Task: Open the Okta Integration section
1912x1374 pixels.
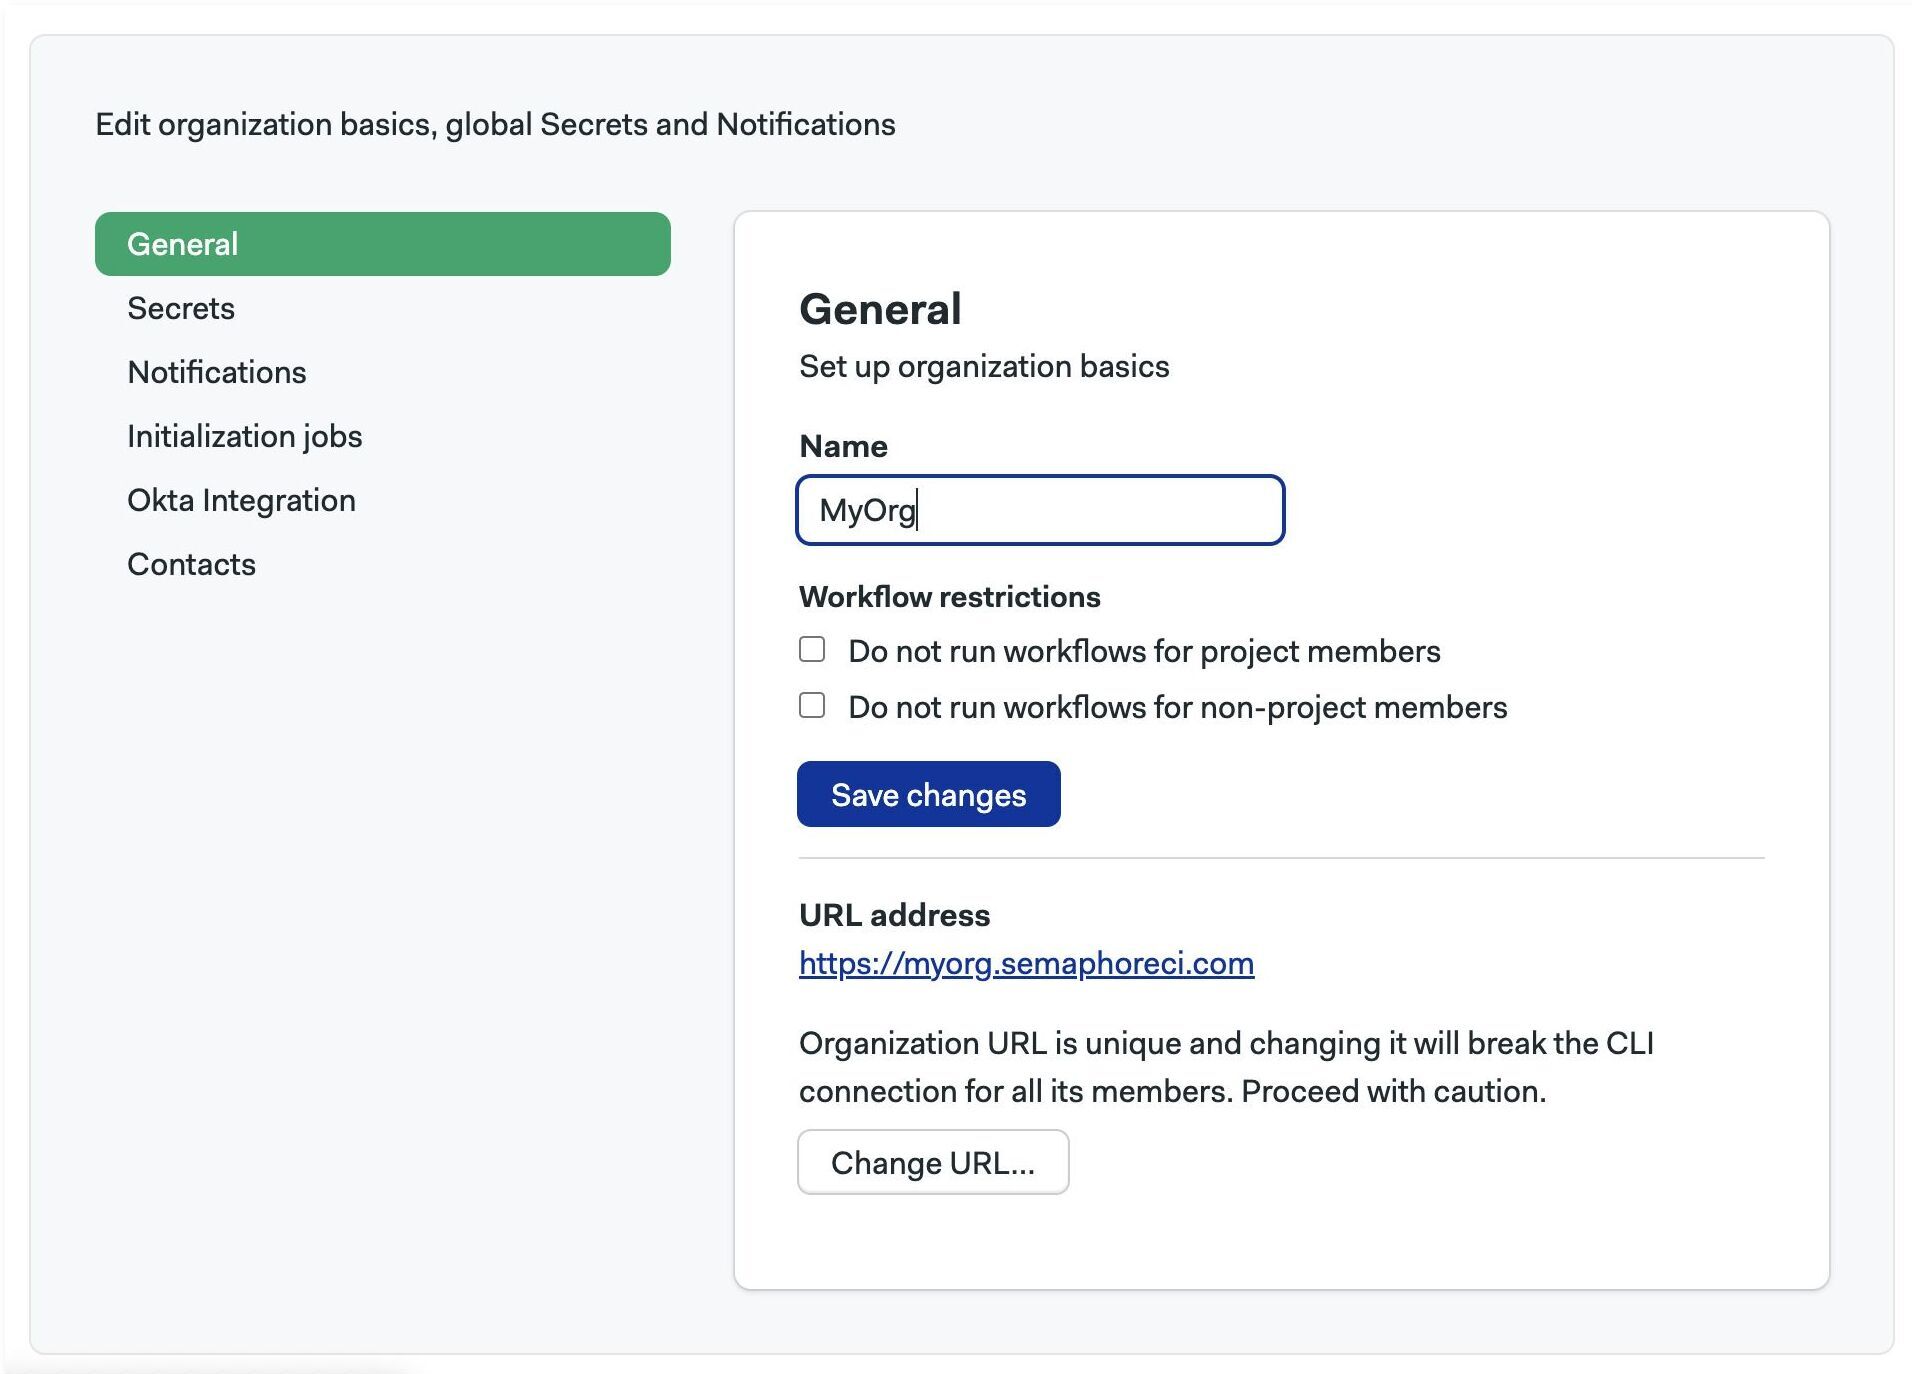Action: point(241,500)
